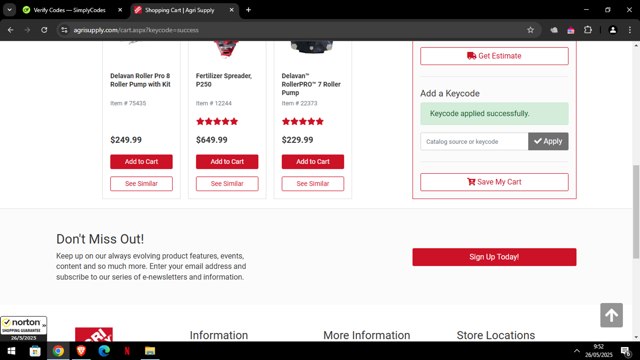Click star rating of RollerPRO 7 Roller Pump
This screenshot has width=640, height=360.
click(302, 121)
